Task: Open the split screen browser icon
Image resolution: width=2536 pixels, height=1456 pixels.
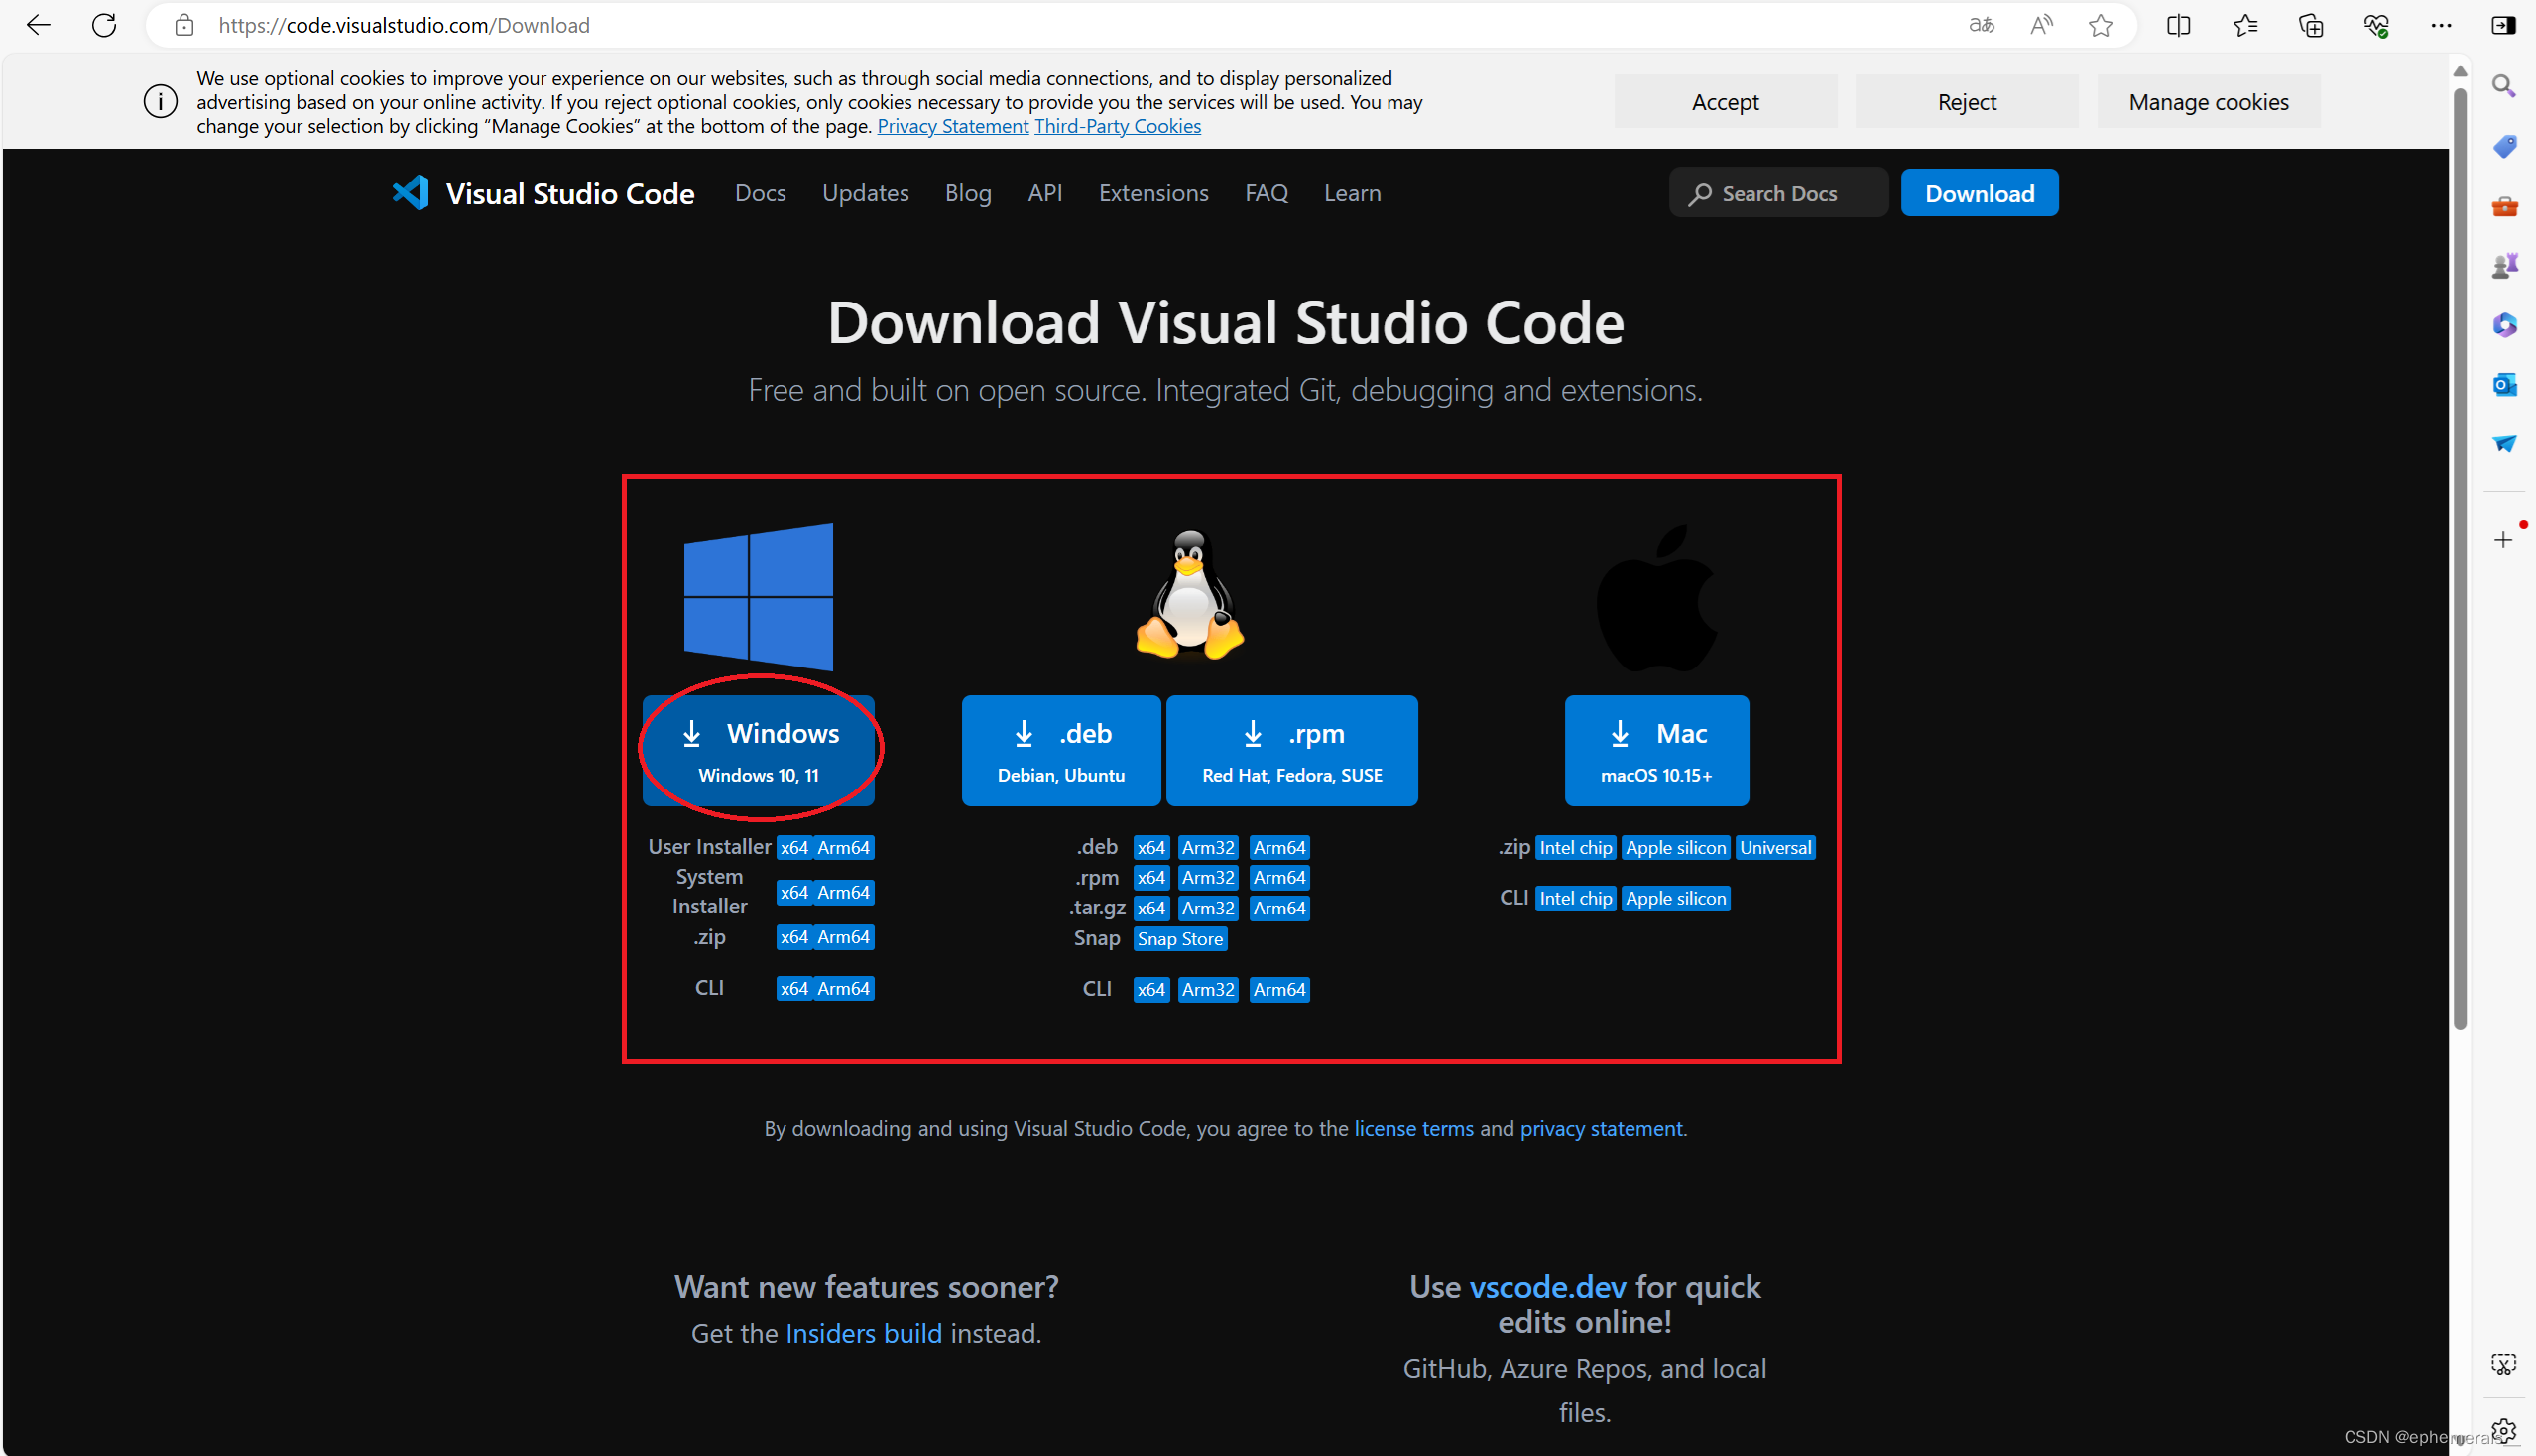Action: pos(2178,25)
